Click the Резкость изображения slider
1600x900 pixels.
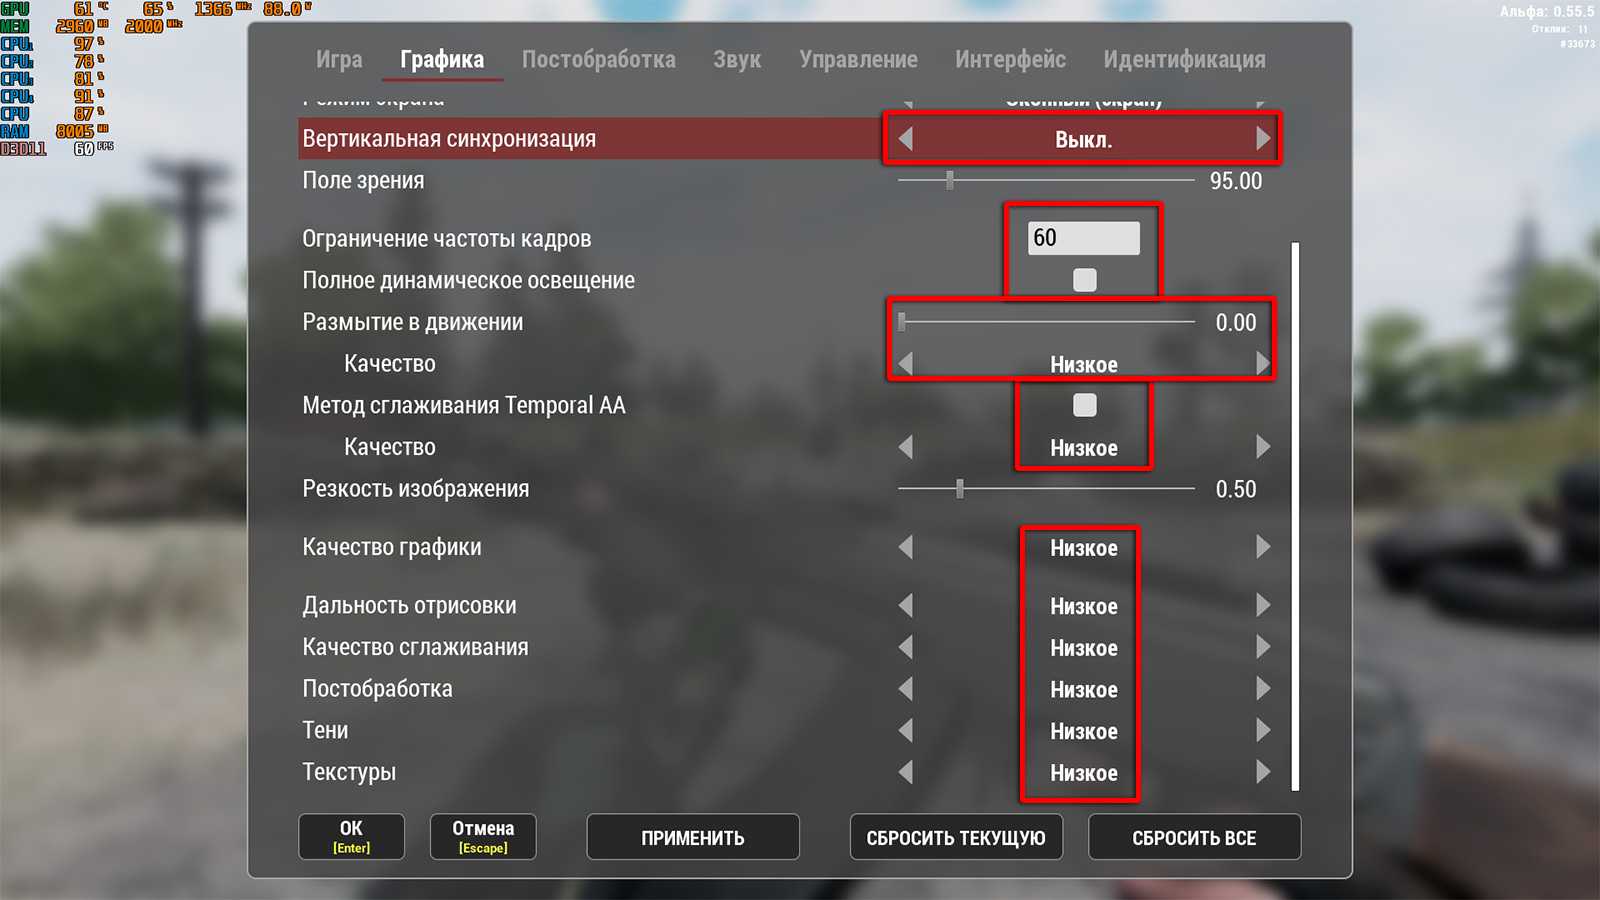1046,489
